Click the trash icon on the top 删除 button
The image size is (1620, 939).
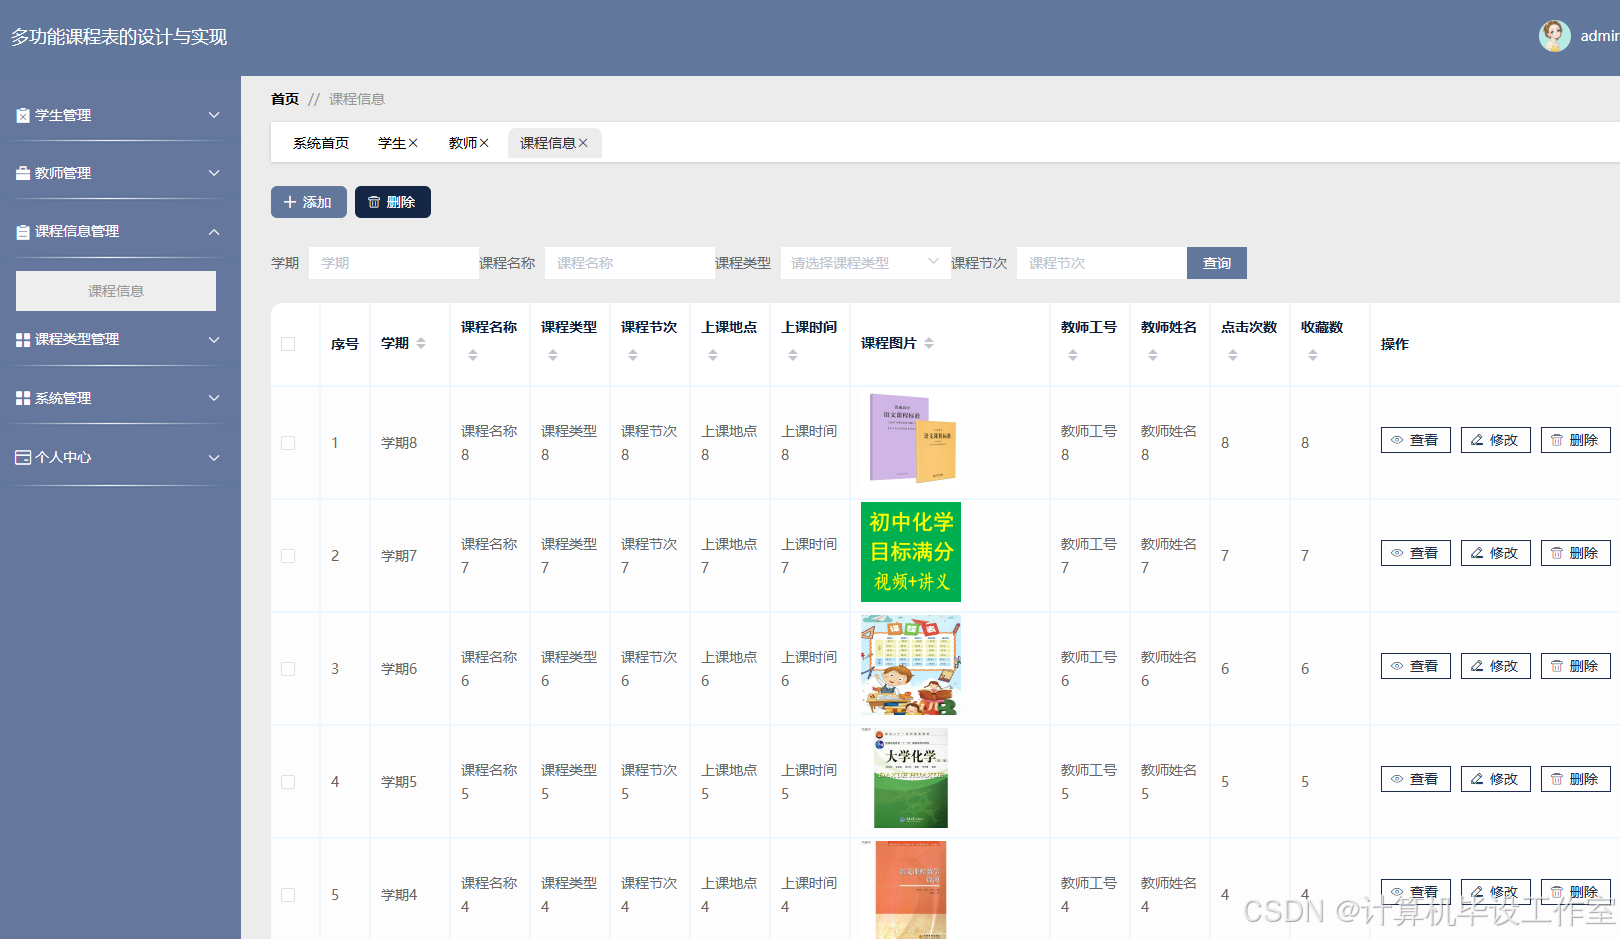point(374,201)
